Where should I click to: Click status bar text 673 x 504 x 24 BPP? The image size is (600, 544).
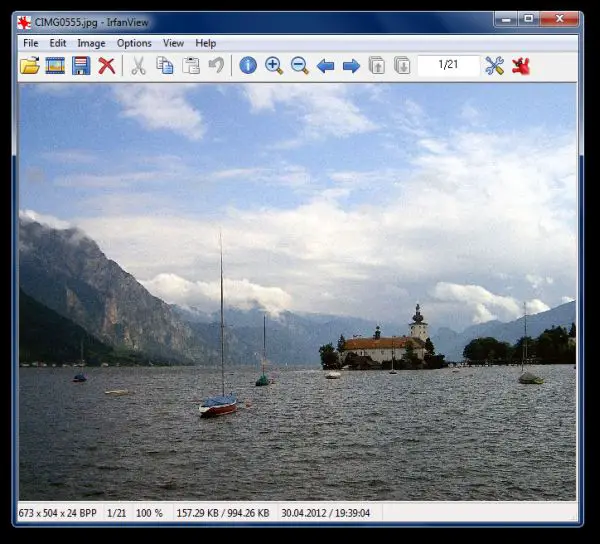[x=57, y=513]
